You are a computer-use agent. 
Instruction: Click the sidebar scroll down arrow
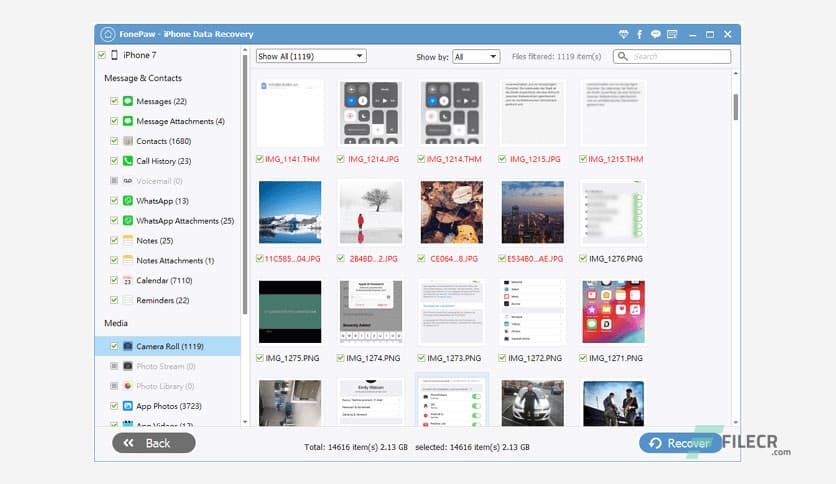pos(245,422)
